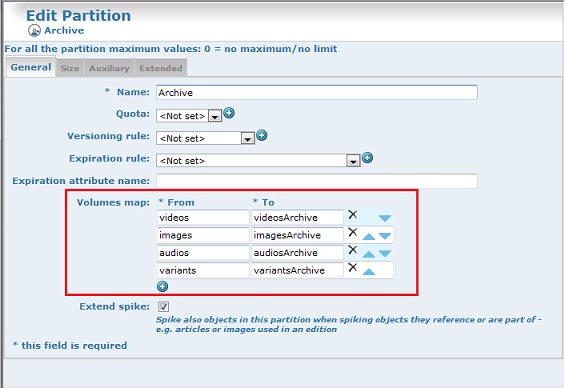Click the To field containing audiosArchive
The image size is (565, 388).
pyautogui.click(x=297, y=253)
